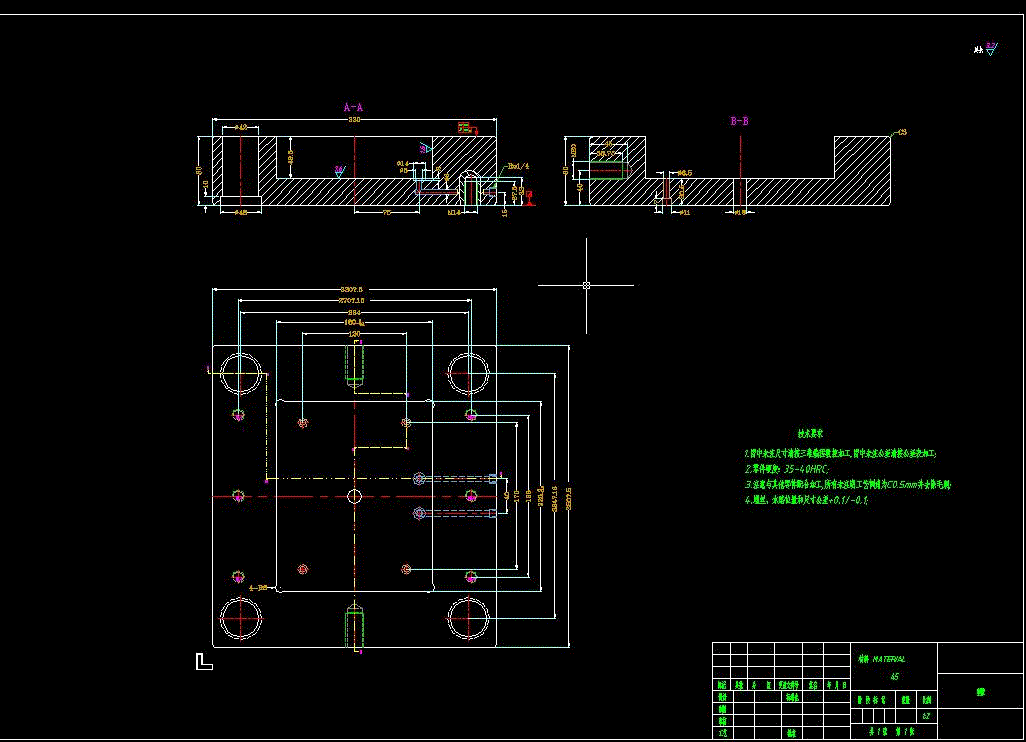Click the 170 vertical dimension in plan view
1026x742 pixels.
[517, 495]
